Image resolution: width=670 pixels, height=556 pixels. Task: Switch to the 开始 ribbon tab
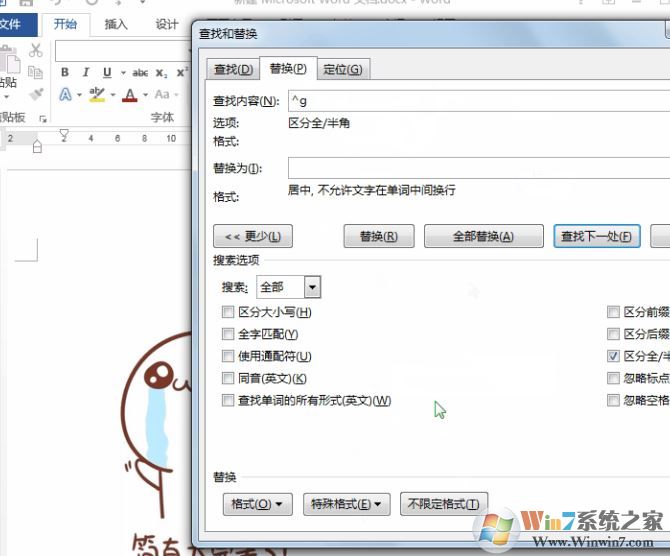pyautogui.click(x=65, y=25)
